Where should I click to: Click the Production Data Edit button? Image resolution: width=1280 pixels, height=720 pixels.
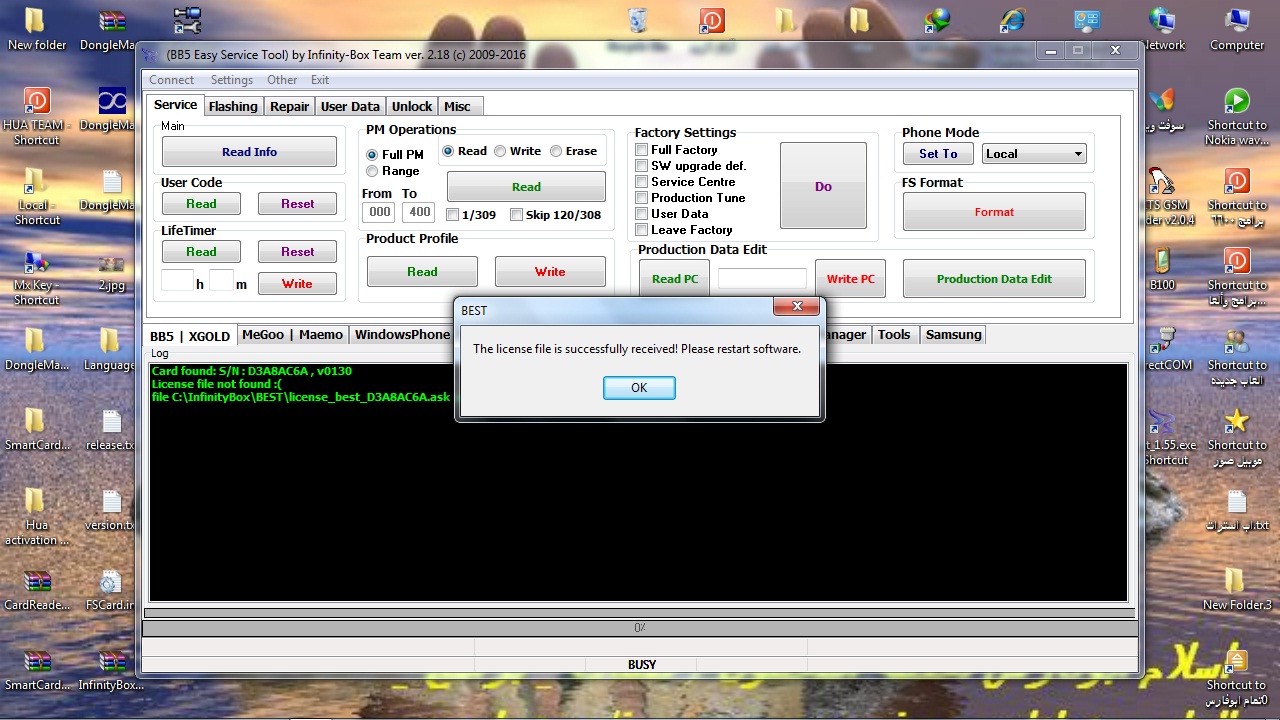pyautogui.click(x=994, y=279)
